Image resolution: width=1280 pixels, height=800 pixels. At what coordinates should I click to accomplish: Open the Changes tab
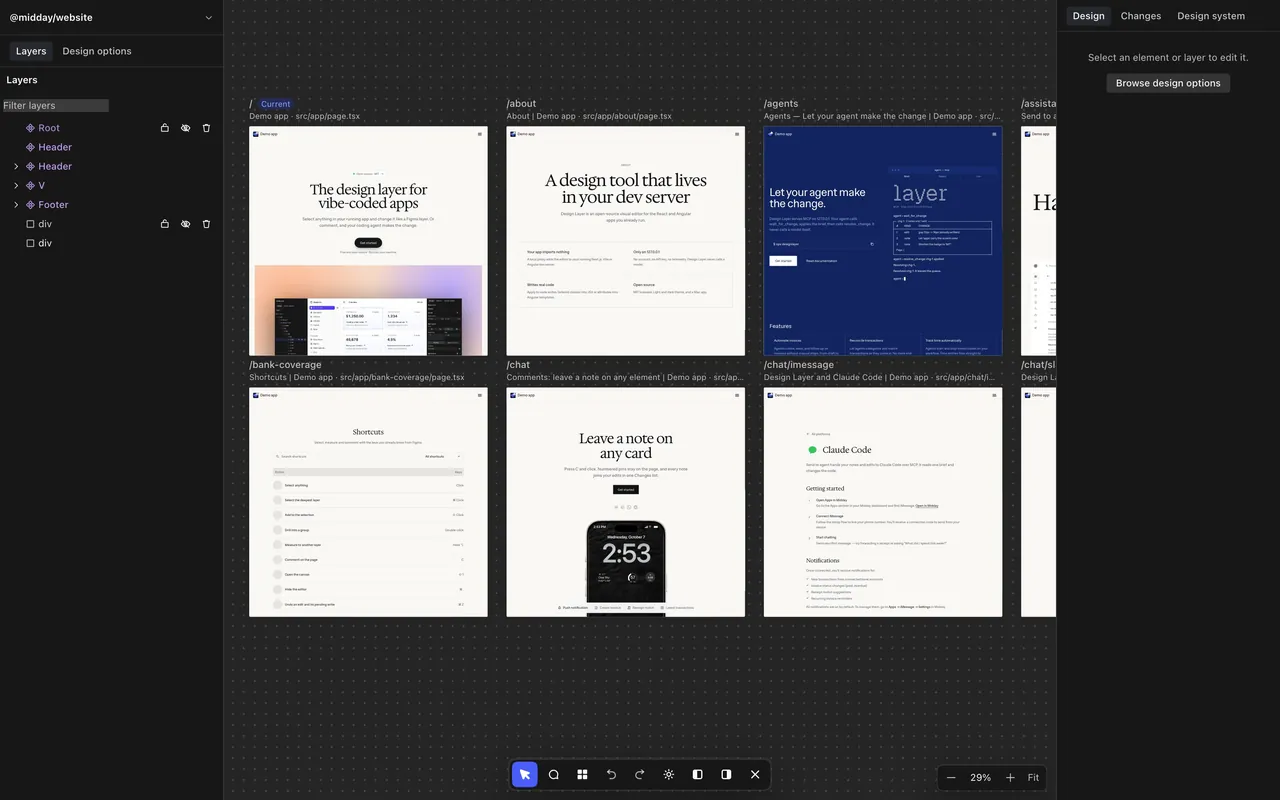[x=1141, y=16]
